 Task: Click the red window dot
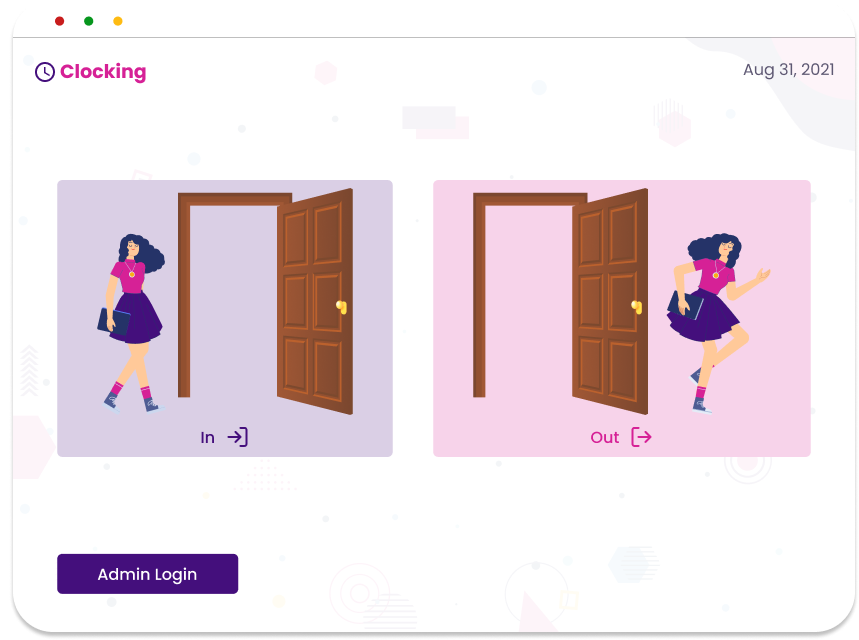click(60, 21)
